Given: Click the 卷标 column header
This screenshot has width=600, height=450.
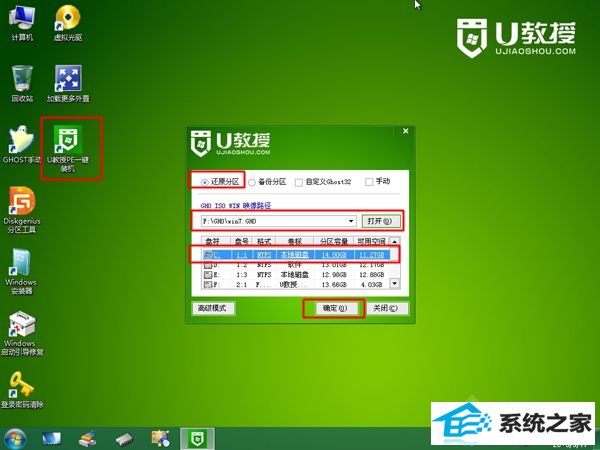Looking at the screenshot, I should (295, 242).
